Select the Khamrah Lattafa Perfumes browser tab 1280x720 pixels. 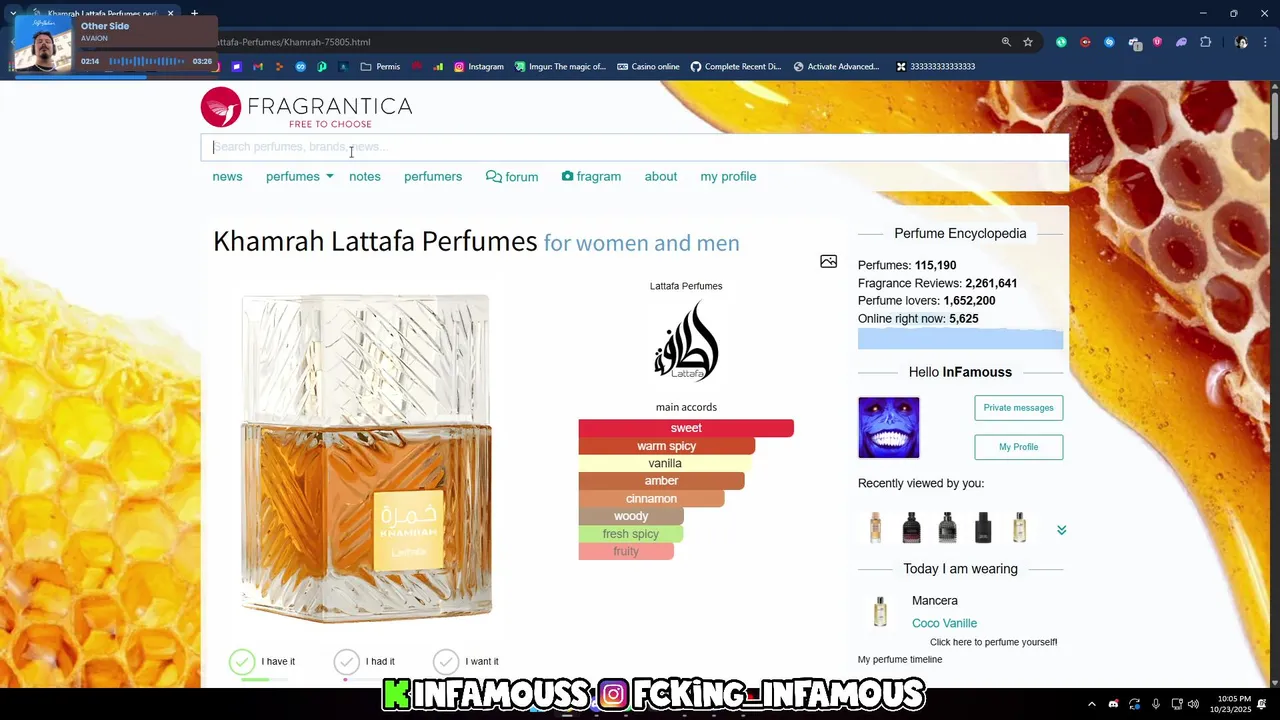click(x=102, y=13)
